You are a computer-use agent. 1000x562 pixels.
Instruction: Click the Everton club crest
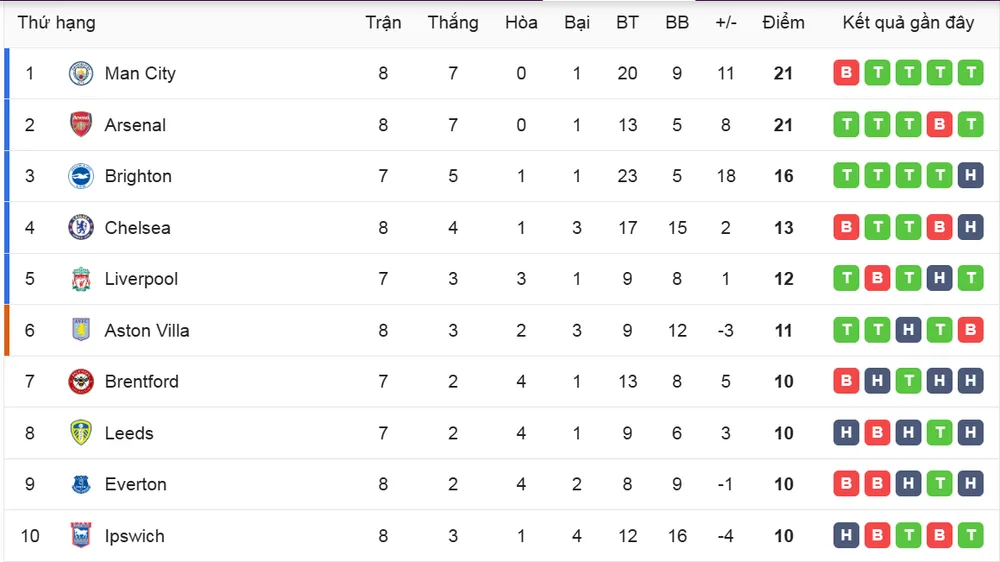[81, 484]
